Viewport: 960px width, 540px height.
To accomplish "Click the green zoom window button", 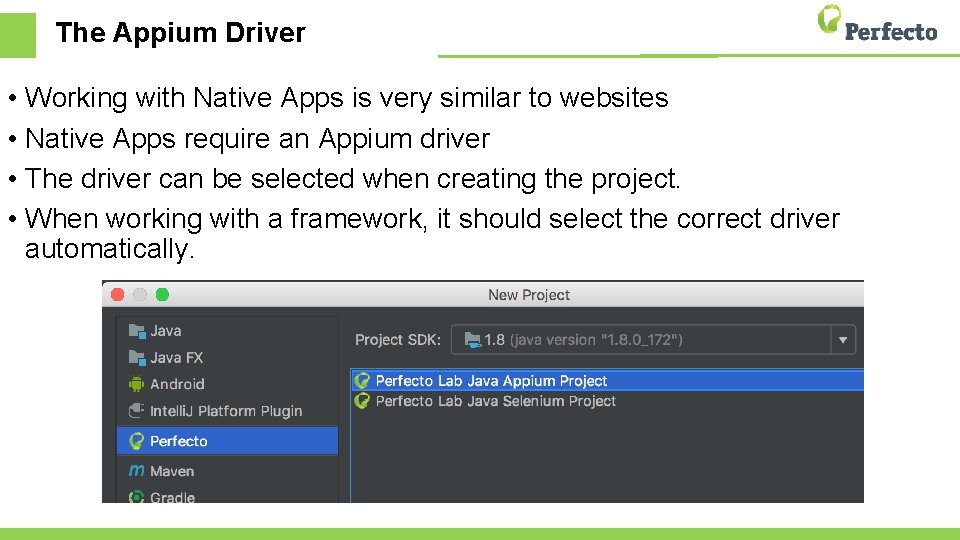I will click(162, 295).
